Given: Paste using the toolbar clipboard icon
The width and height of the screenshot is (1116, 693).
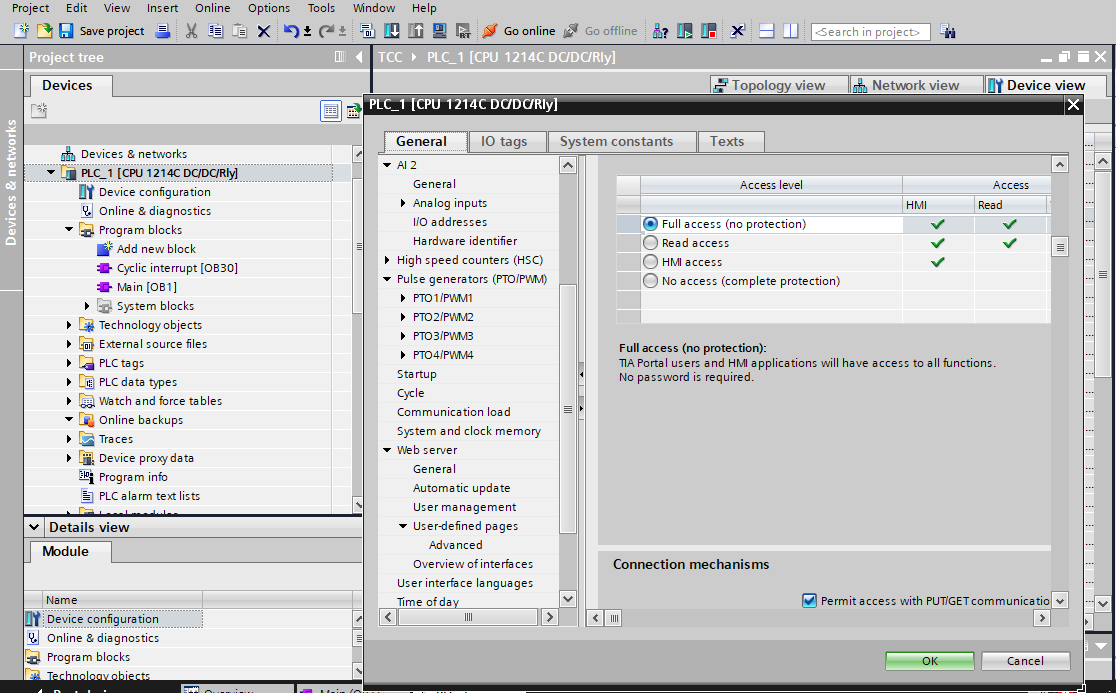Looking at the screenshot, I should pyautogui.click(x=240, y=31).
